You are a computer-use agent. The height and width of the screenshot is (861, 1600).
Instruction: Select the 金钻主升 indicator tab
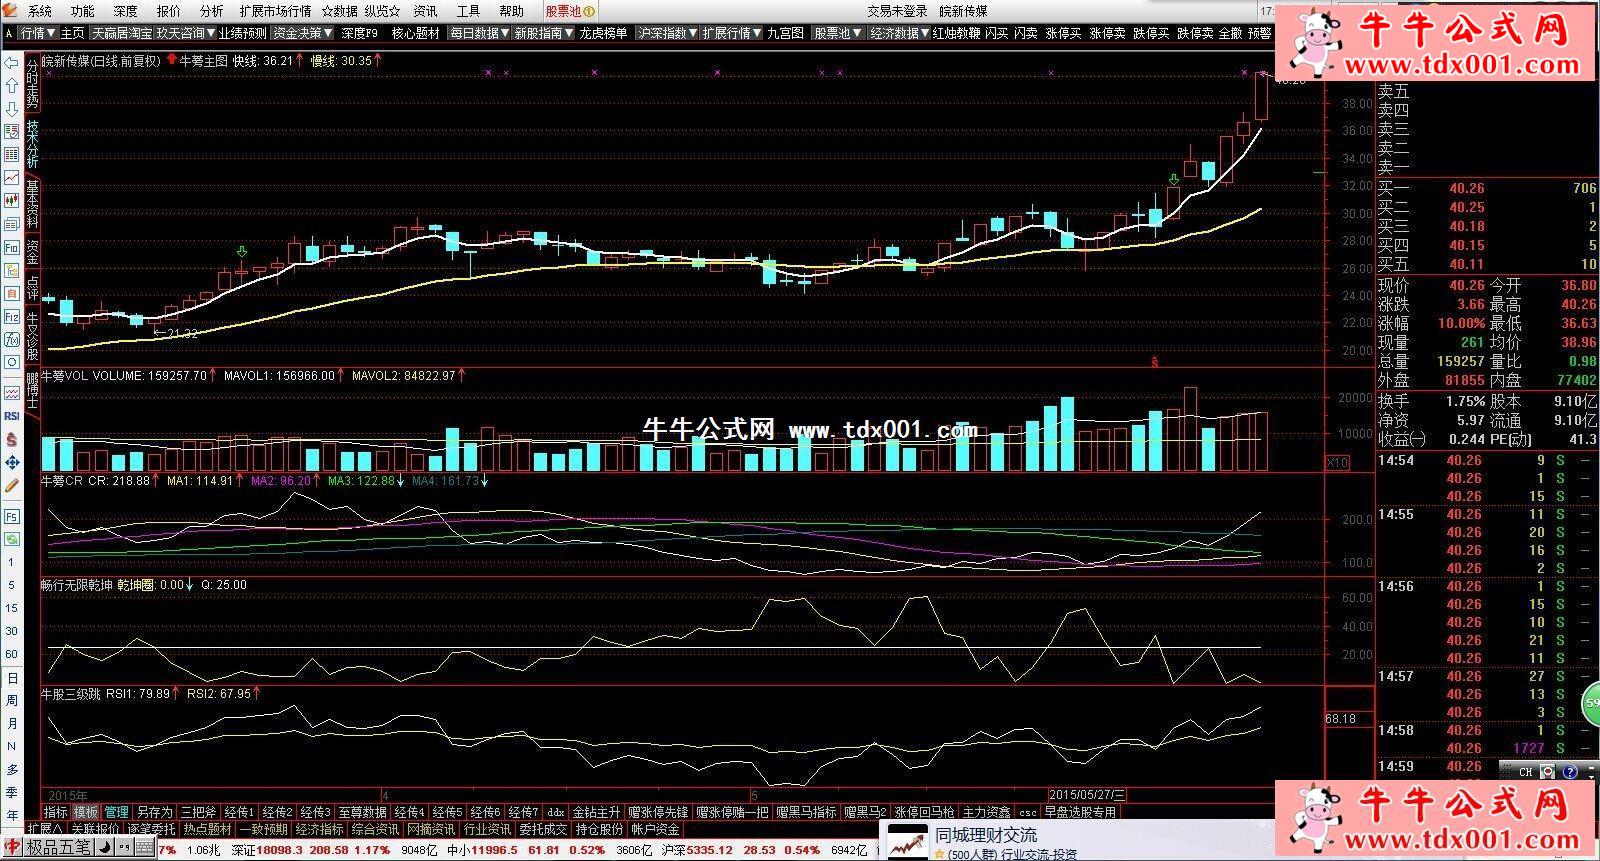(x=596, y=812)
